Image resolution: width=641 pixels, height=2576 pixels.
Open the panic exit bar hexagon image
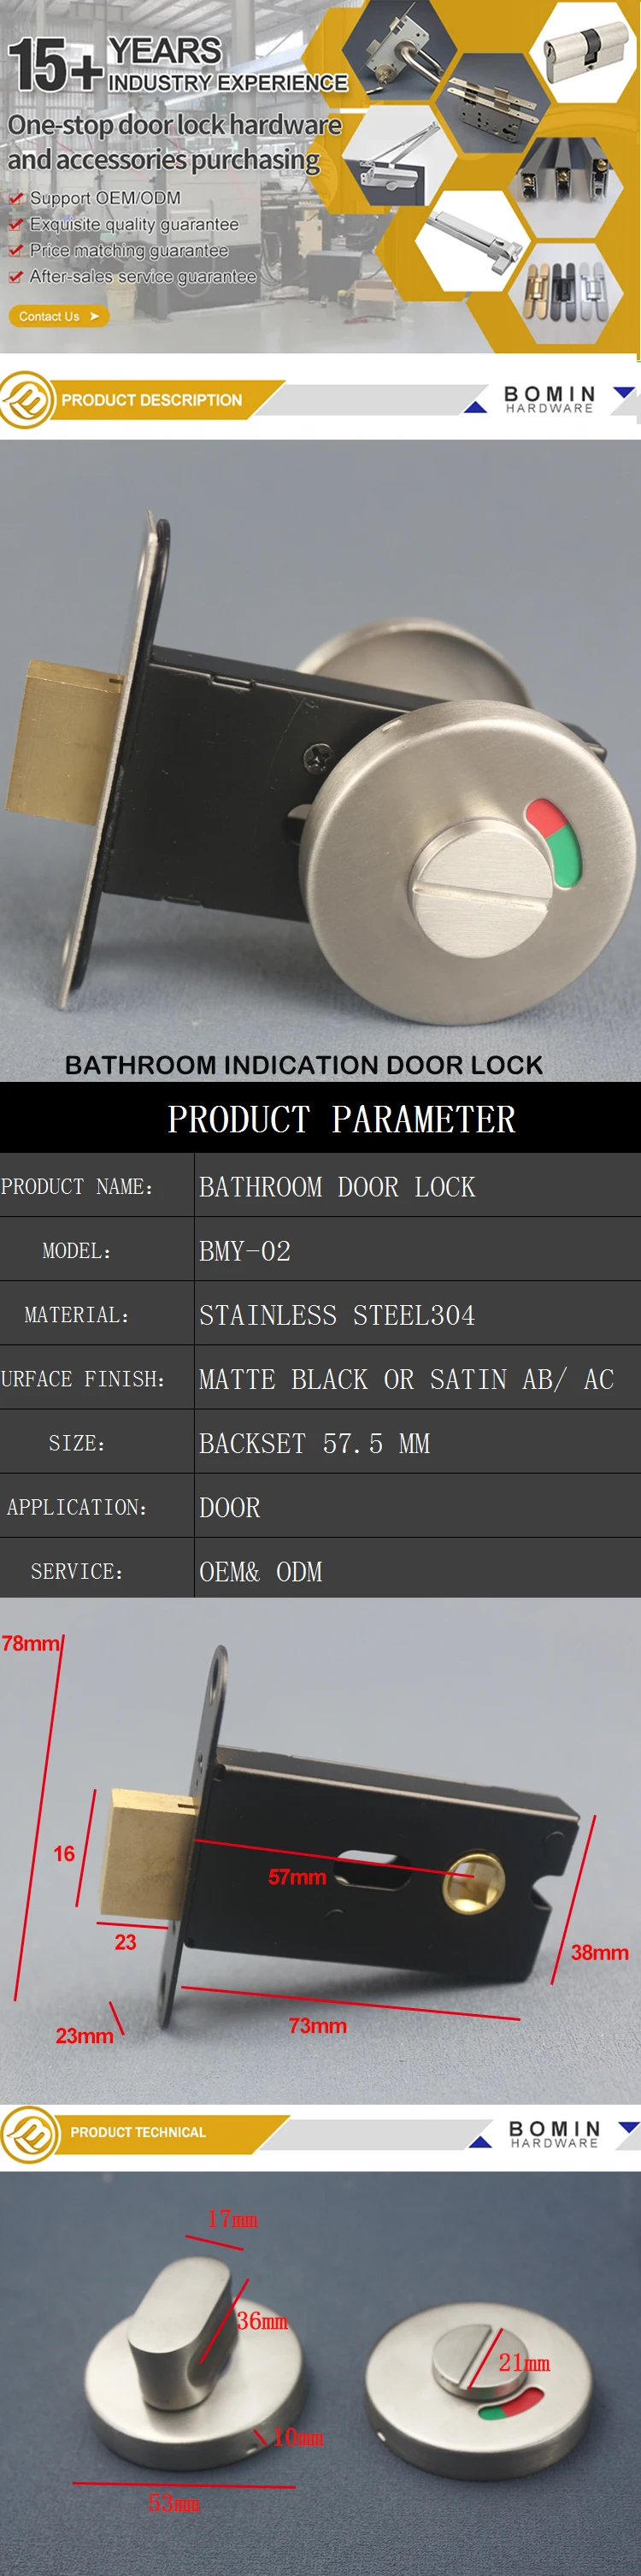tap(471, 240)
